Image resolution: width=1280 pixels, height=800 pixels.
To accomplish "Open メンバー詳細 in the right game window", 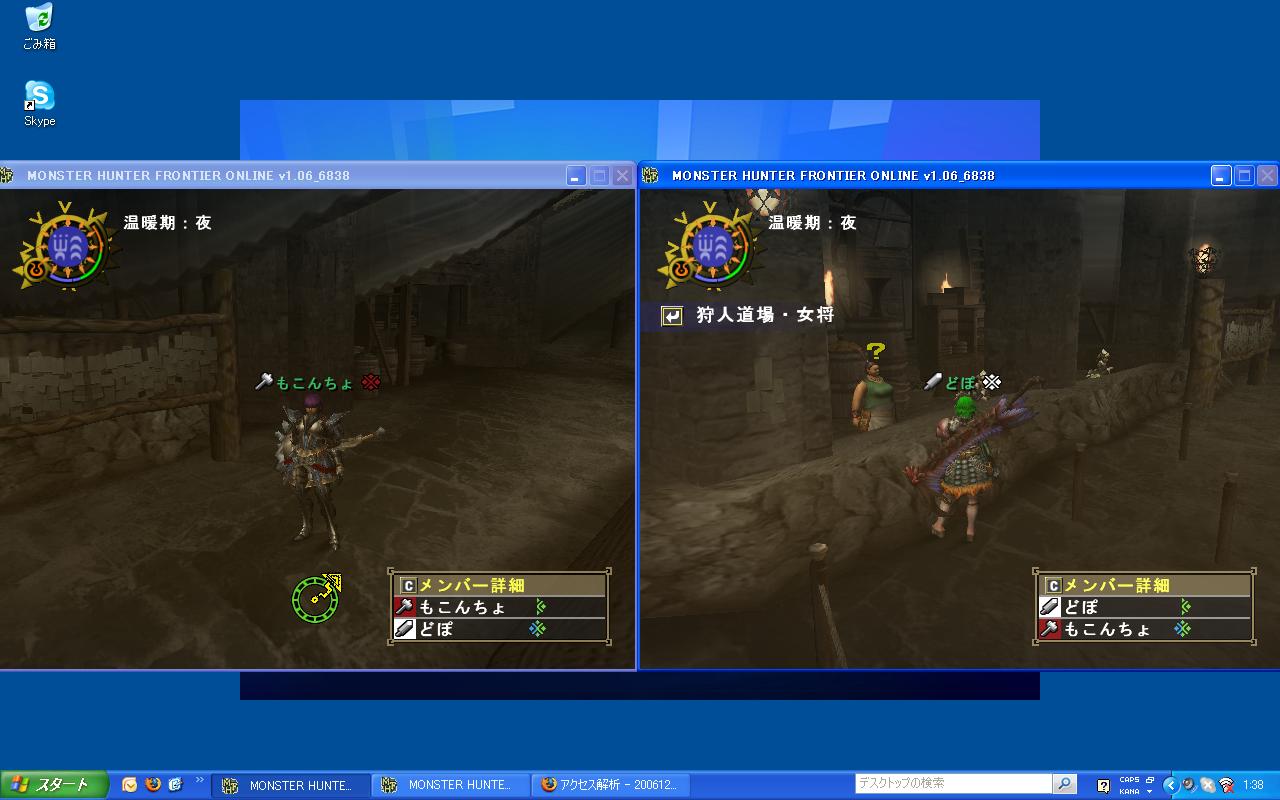I will coord(1146,585).
